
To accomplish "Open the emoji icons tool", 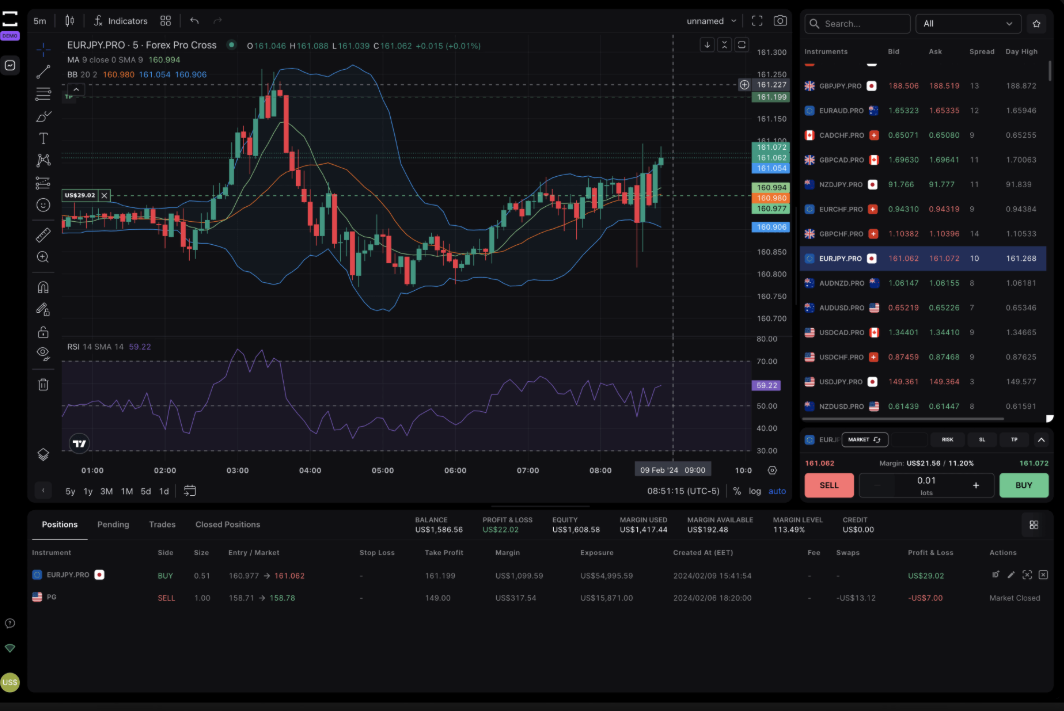I will (43, 205).
